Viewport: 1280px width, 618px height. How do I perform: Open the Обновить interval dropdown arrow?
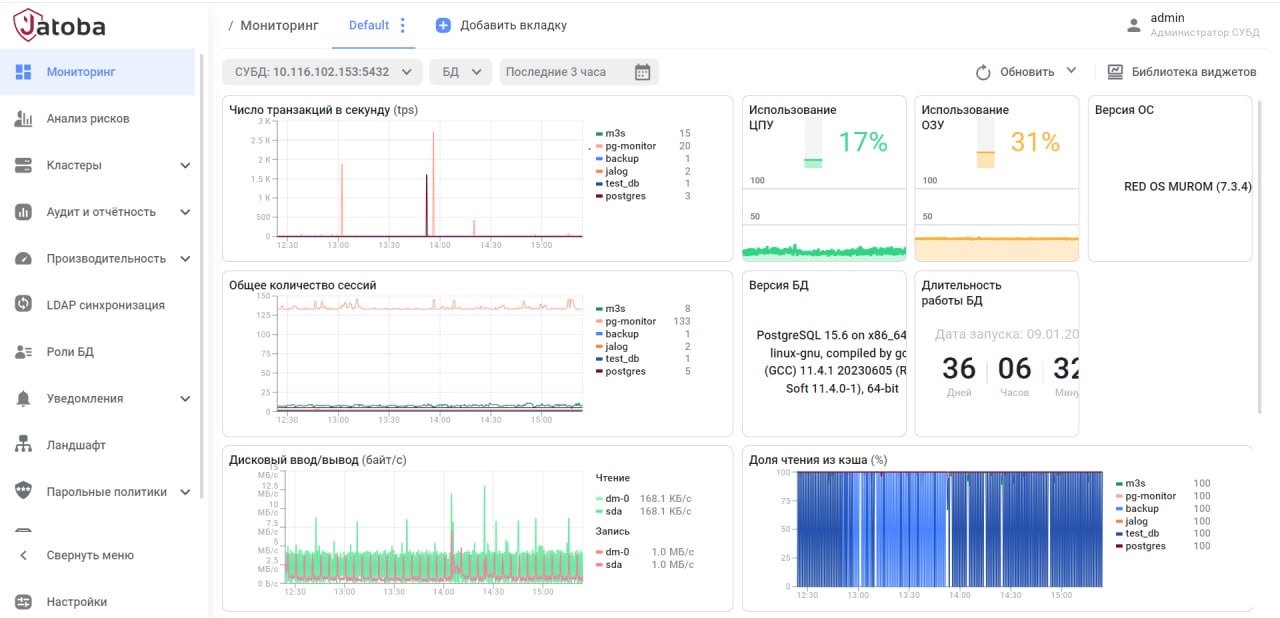(1071, 71)
